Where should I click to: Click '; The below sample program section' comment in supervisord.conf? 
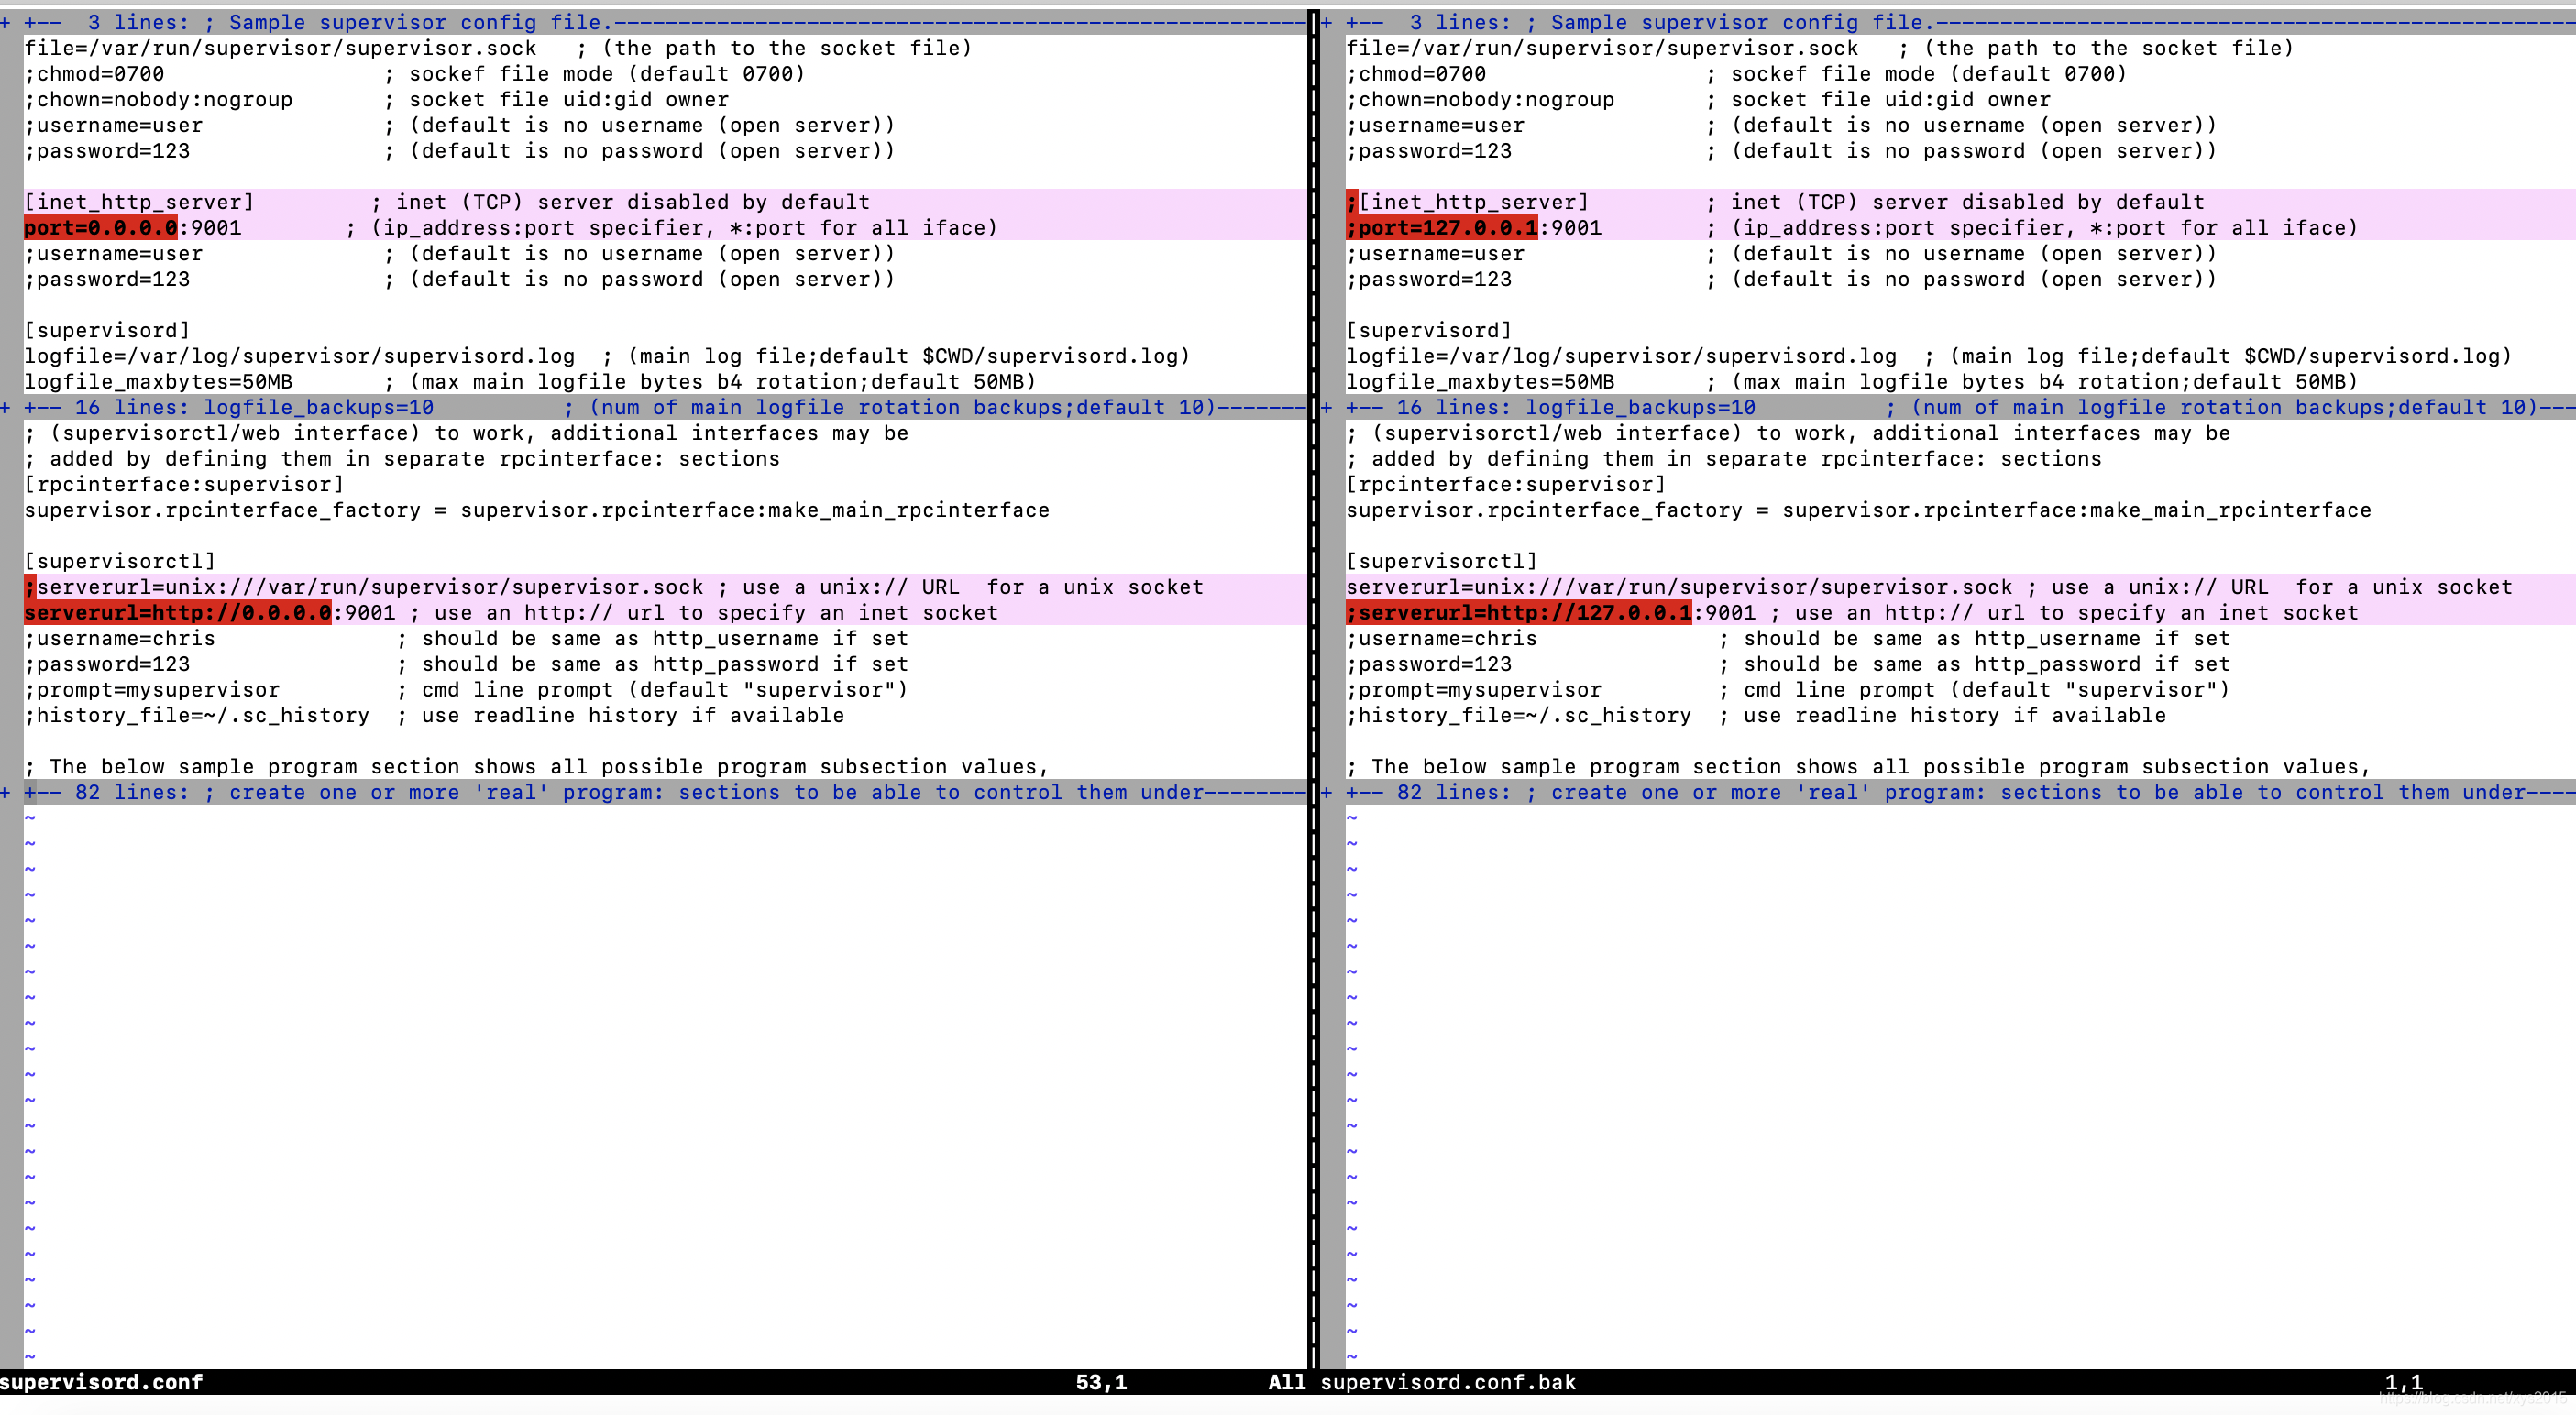tap(537, 767)
